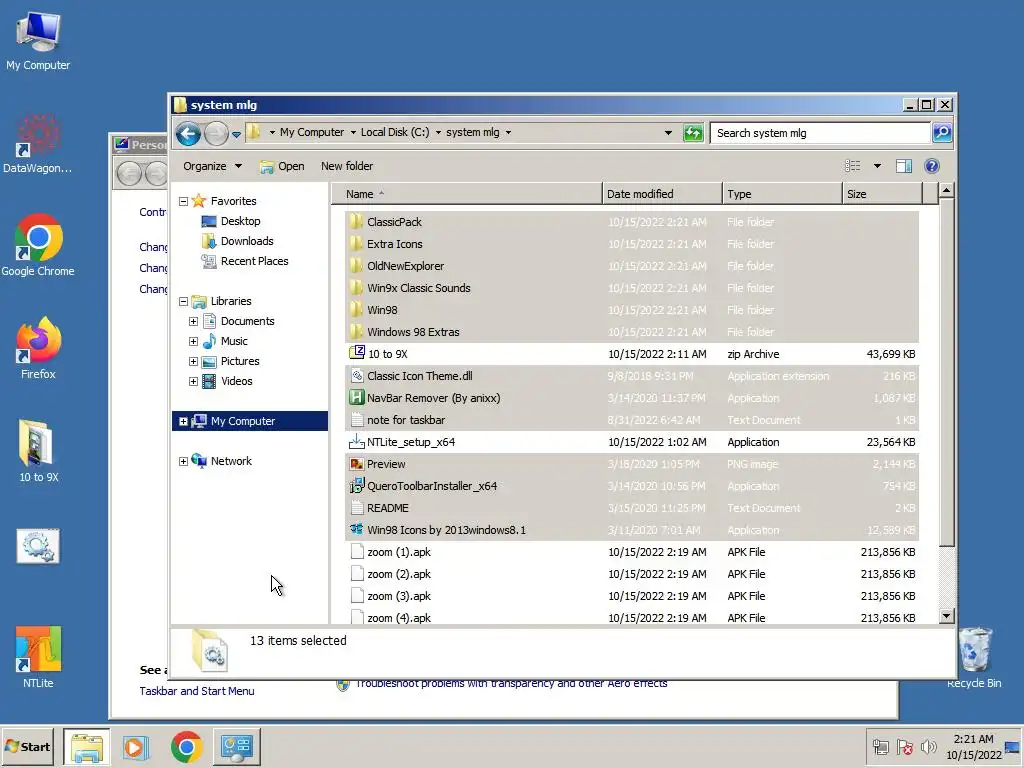The image size is (1024, 768).
Task: Go back with the Explorer Back arrow
Action: tap(188, 134)
